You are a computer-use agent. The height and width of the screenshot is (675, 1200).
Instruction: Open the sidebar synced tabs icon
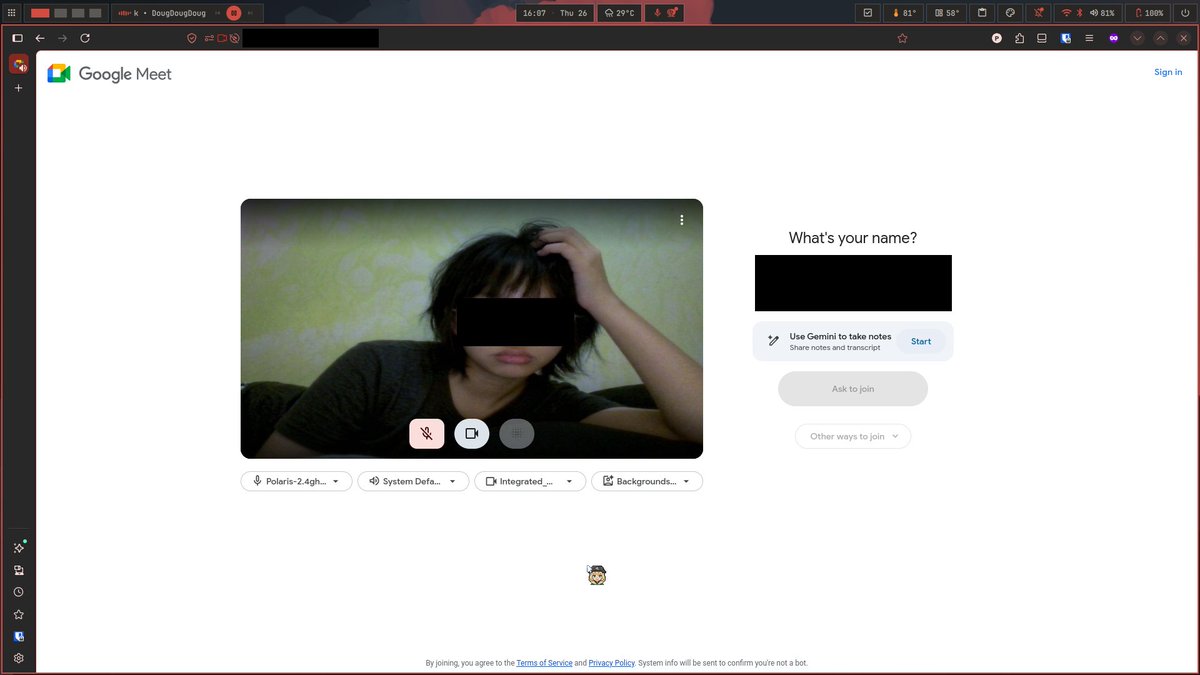click(x=18, y=570)
